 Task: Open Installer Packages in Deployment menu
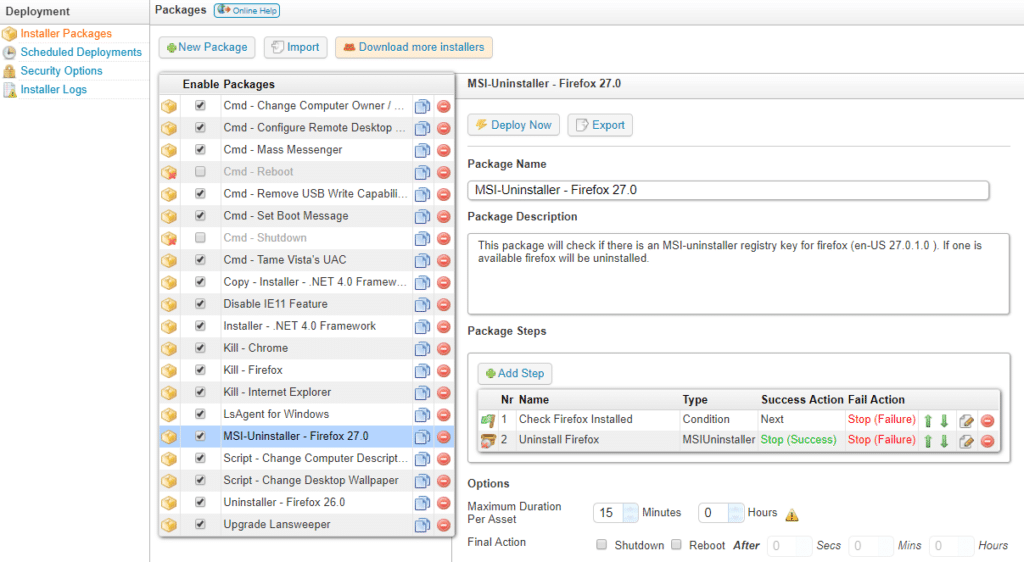66,33
